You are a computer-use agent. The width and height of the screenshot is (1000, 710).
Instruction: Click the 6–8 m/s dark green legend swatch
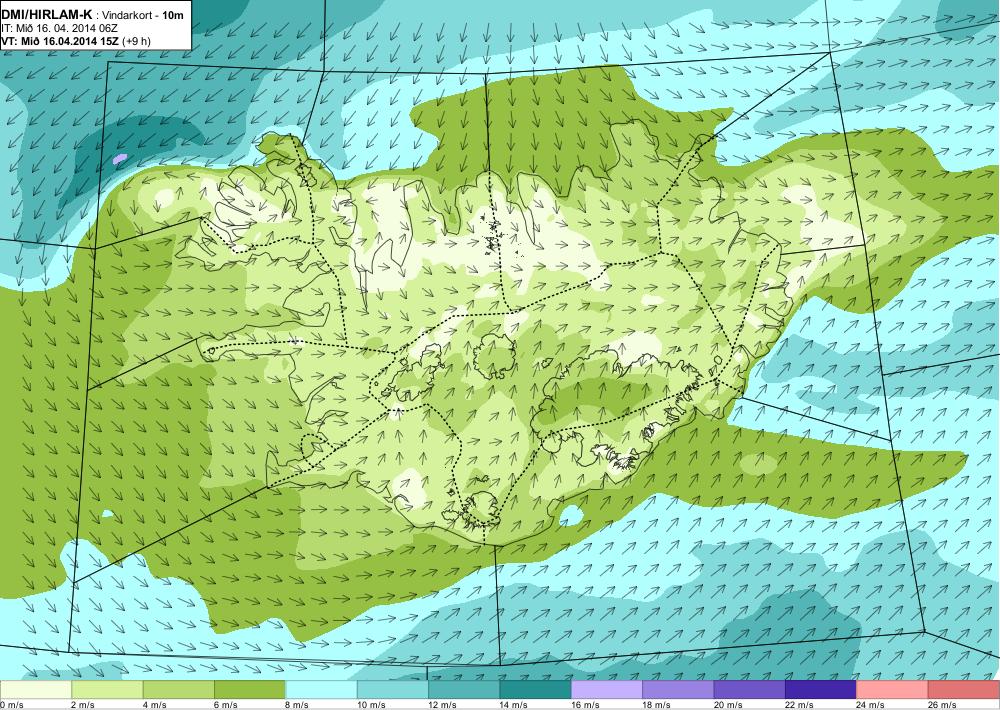(x=250, y=690)
